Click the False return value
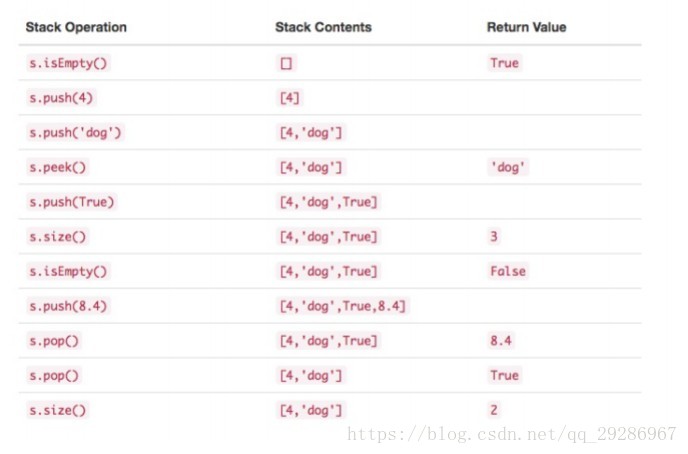Viewport: 688px width, 454px height. (507, 271)
